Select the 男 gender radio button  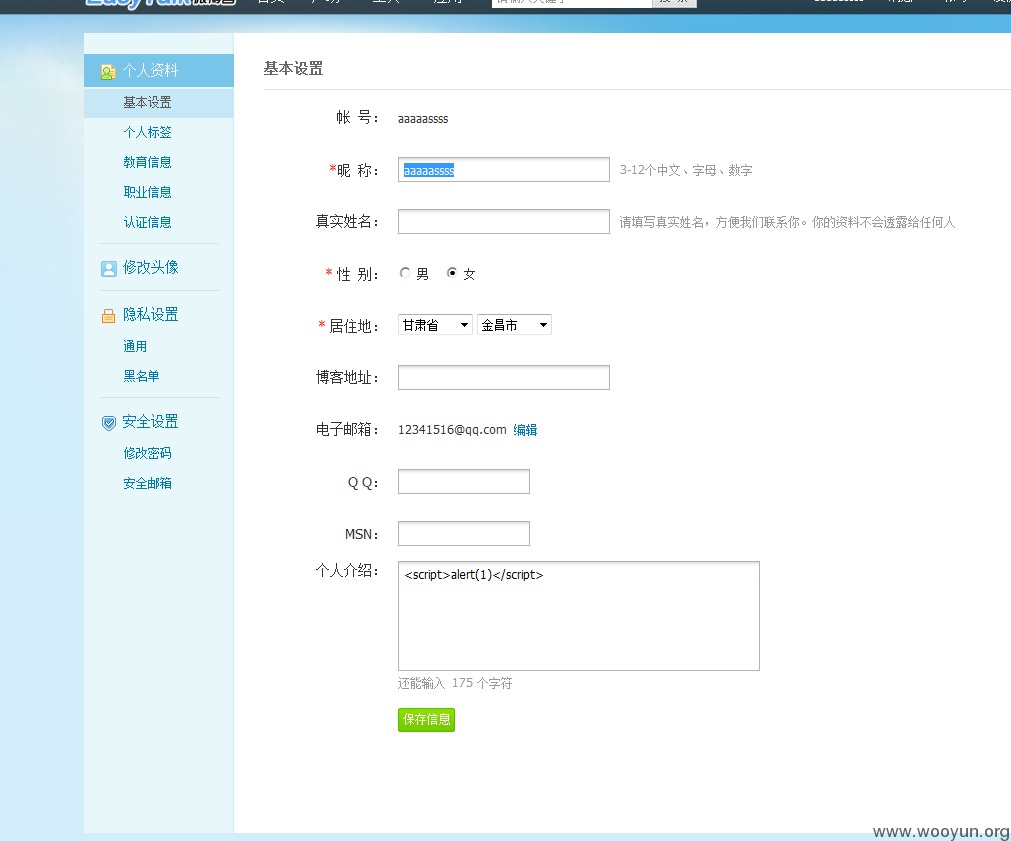[x=405, y=273]
